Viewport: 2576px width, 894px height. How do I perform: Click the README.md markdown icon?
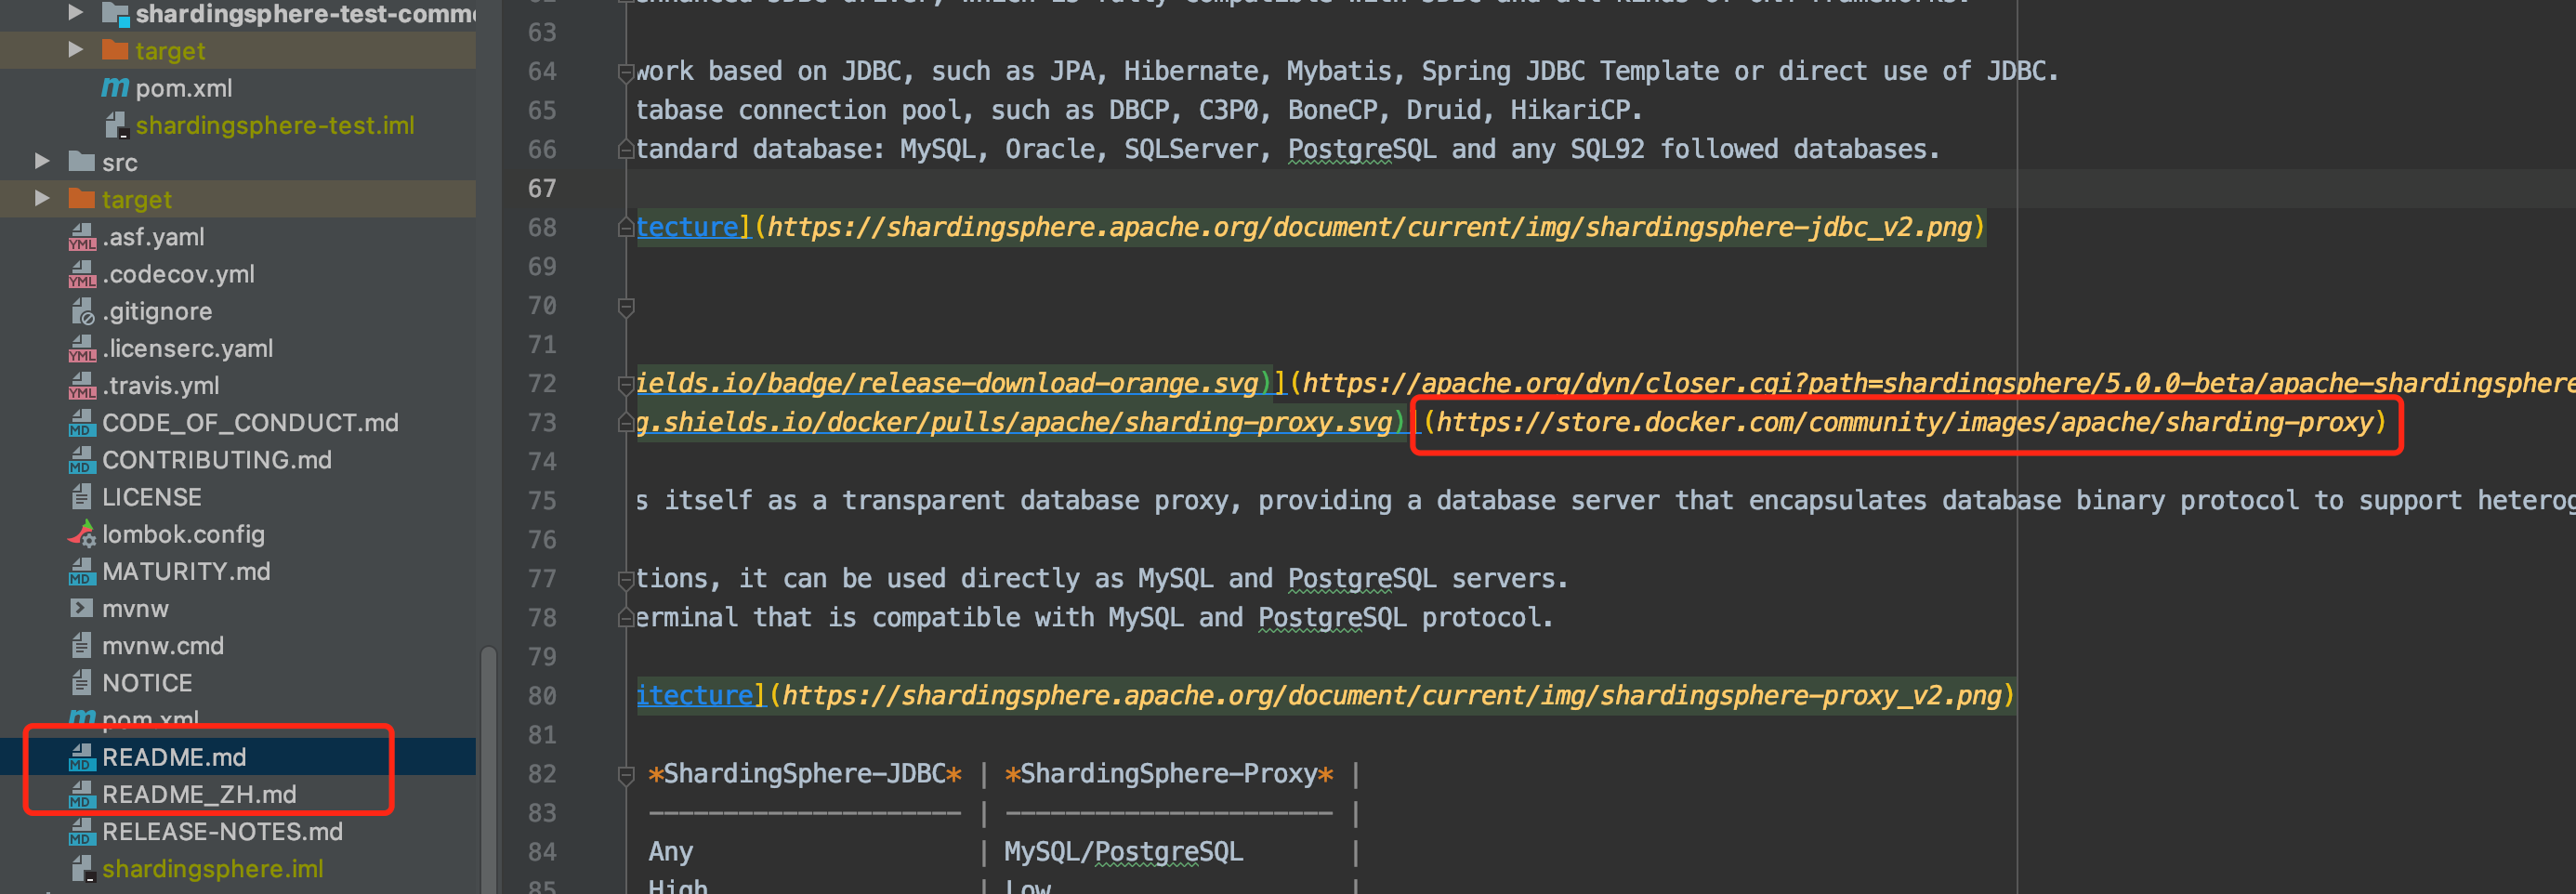[x=82, y=757]
